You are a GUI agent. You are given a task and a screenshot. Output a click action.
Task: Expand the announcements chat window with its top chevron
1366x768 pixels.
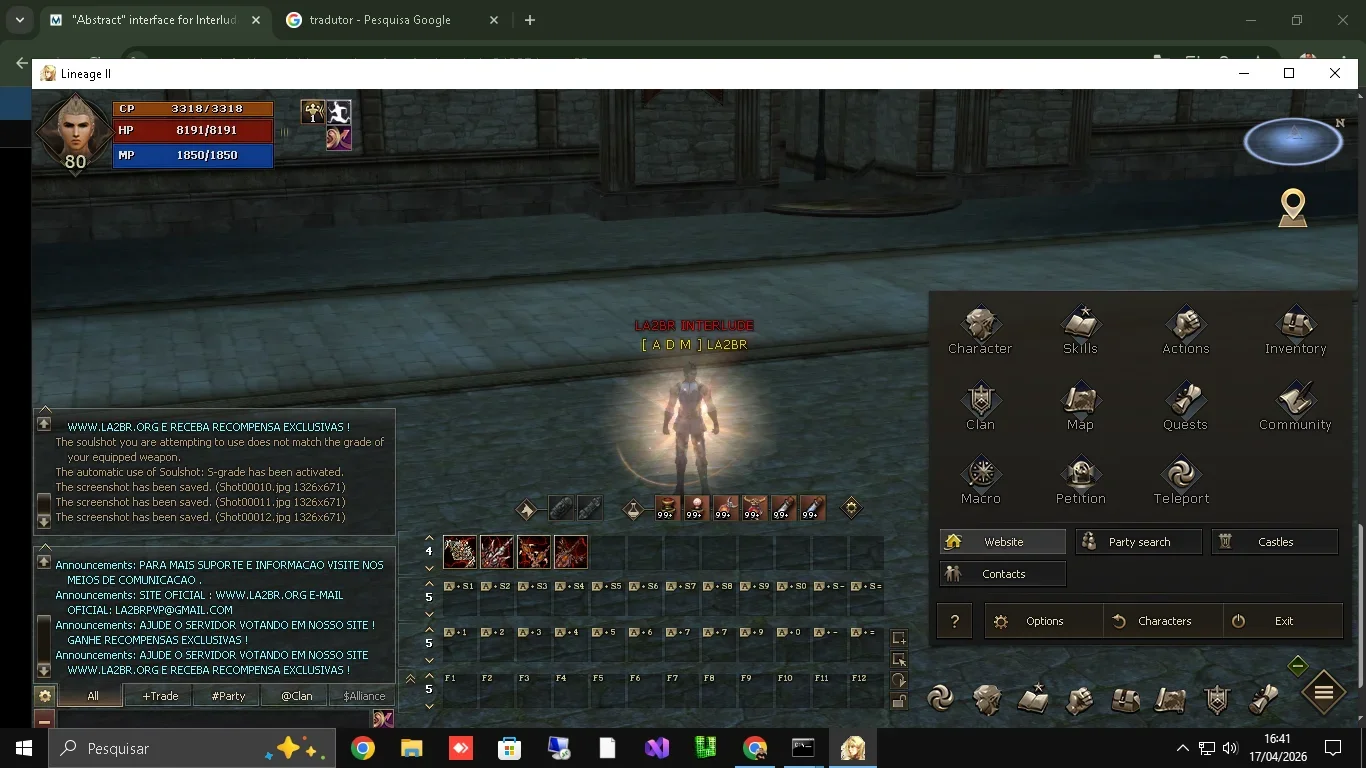[44, 547]
